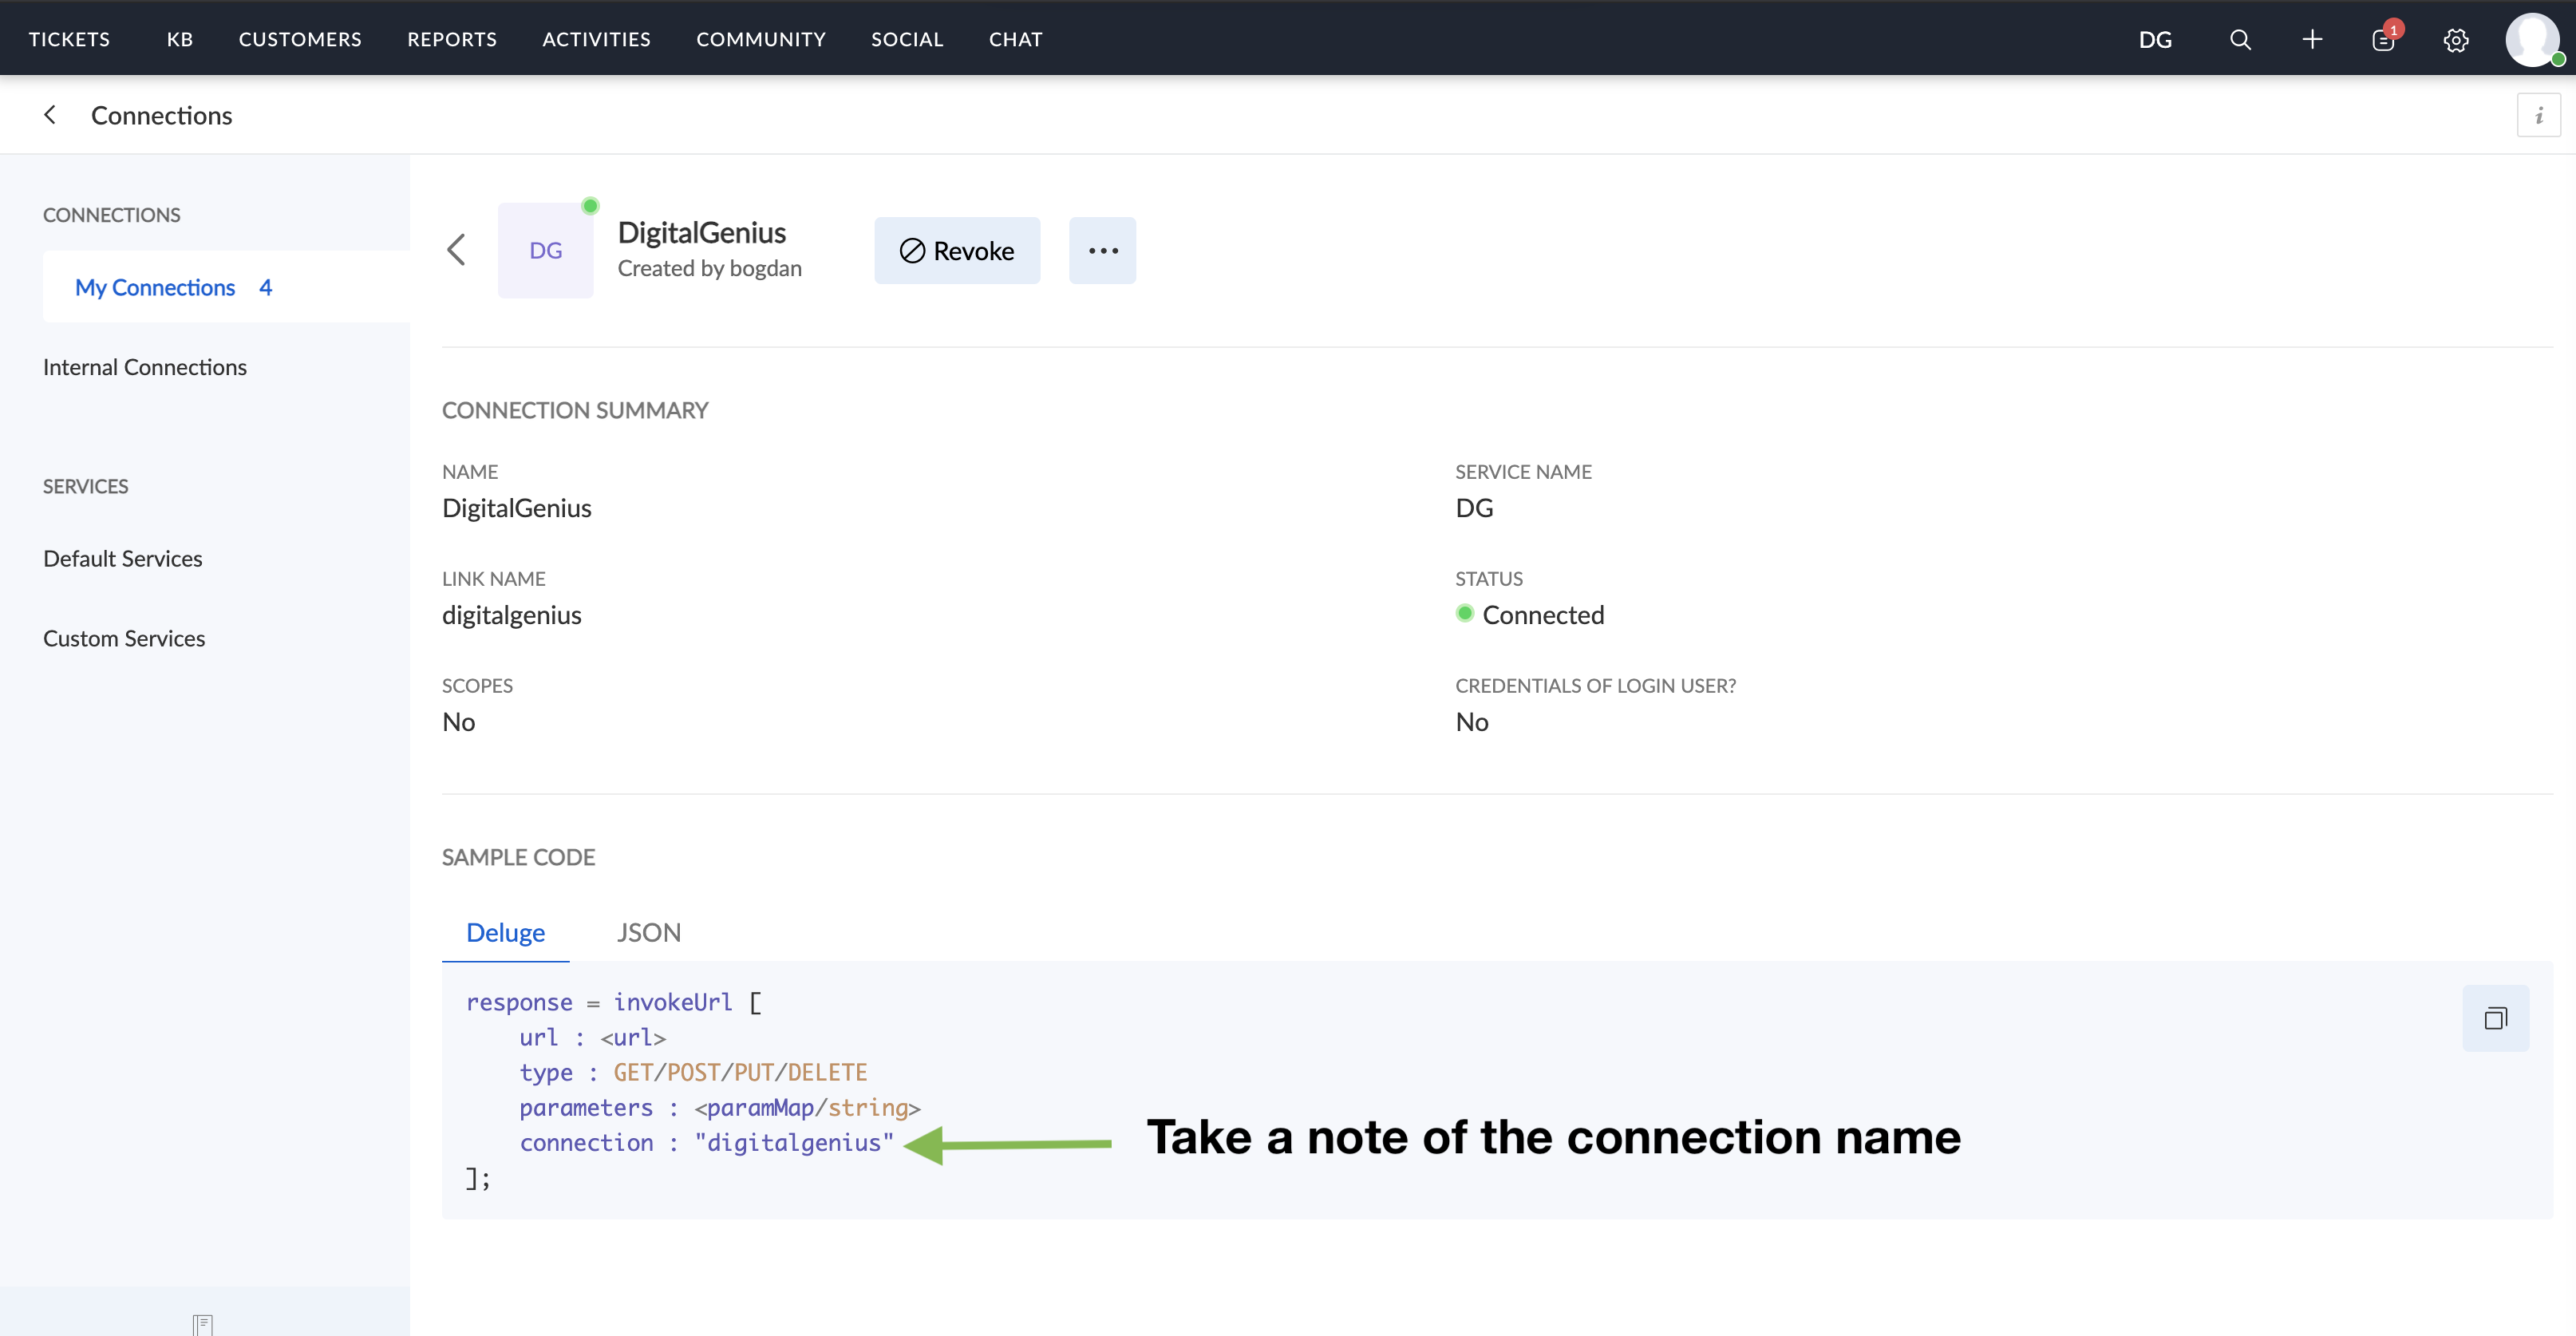Screen dimensions: 2576x1336
Task: Click the DigitalGenius value under NAME
Action: (x=517, y=508)
